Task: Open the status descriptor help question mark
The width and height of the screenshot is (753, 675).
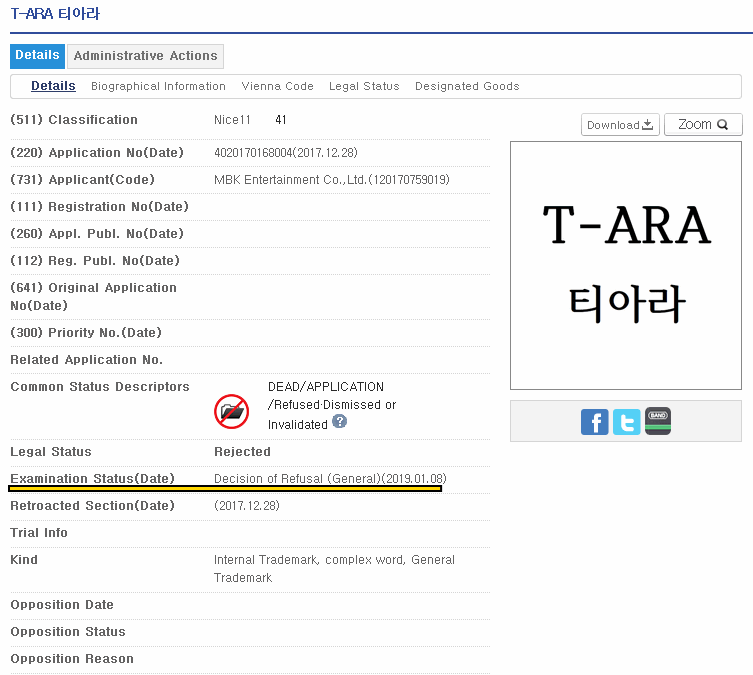Action: pos(340,422)
